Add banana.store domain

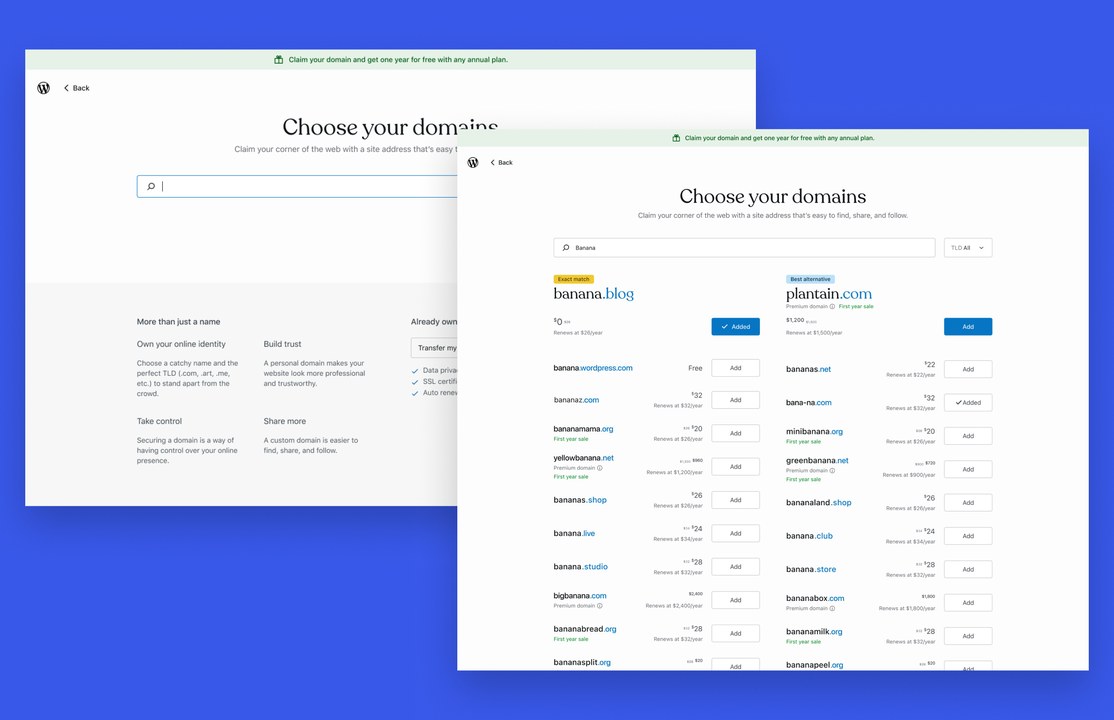968,570
